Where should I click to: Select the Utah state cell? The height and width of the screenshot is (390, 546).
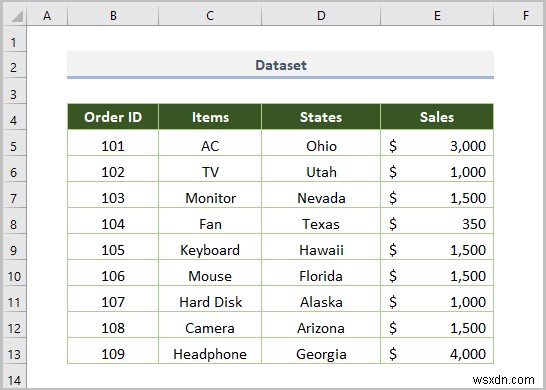[321, 169]
